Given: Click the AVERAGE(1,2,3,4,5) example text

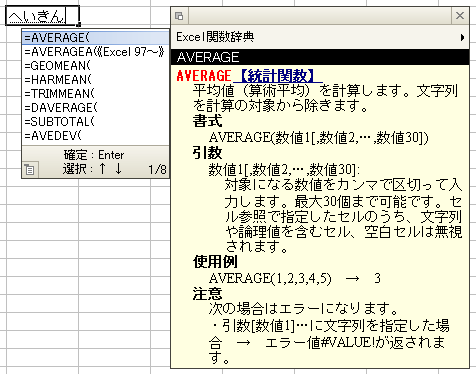Looking at the screenshot, I should click(x=270, y=278).
